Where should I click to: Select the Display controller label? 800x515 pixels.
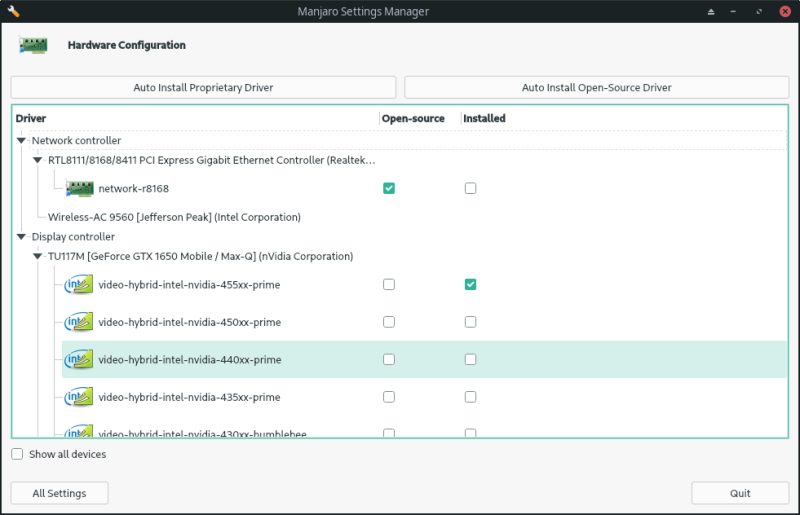pos(73,236)
